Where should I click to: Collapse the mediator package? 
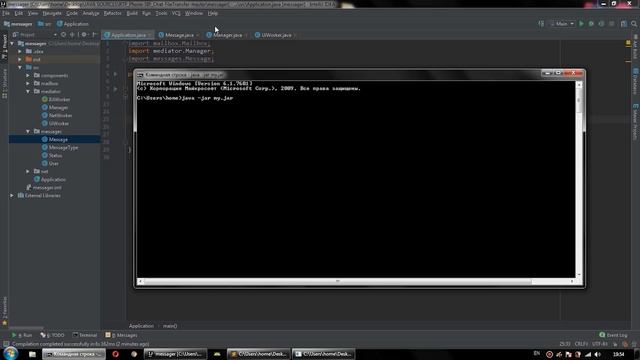tap(28, 91)
